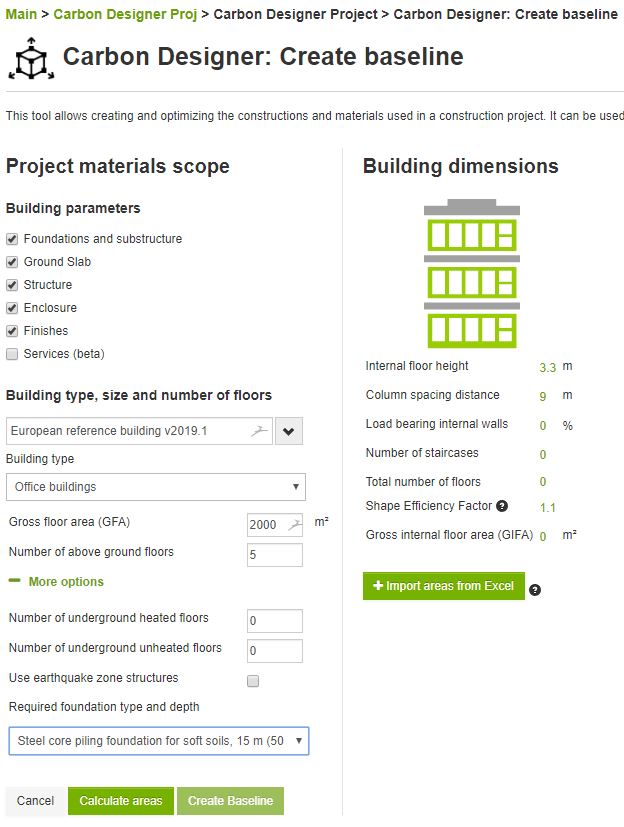Uncheck Foundations and substructure checkbox

pyautogui.click(x=12, y=239)
